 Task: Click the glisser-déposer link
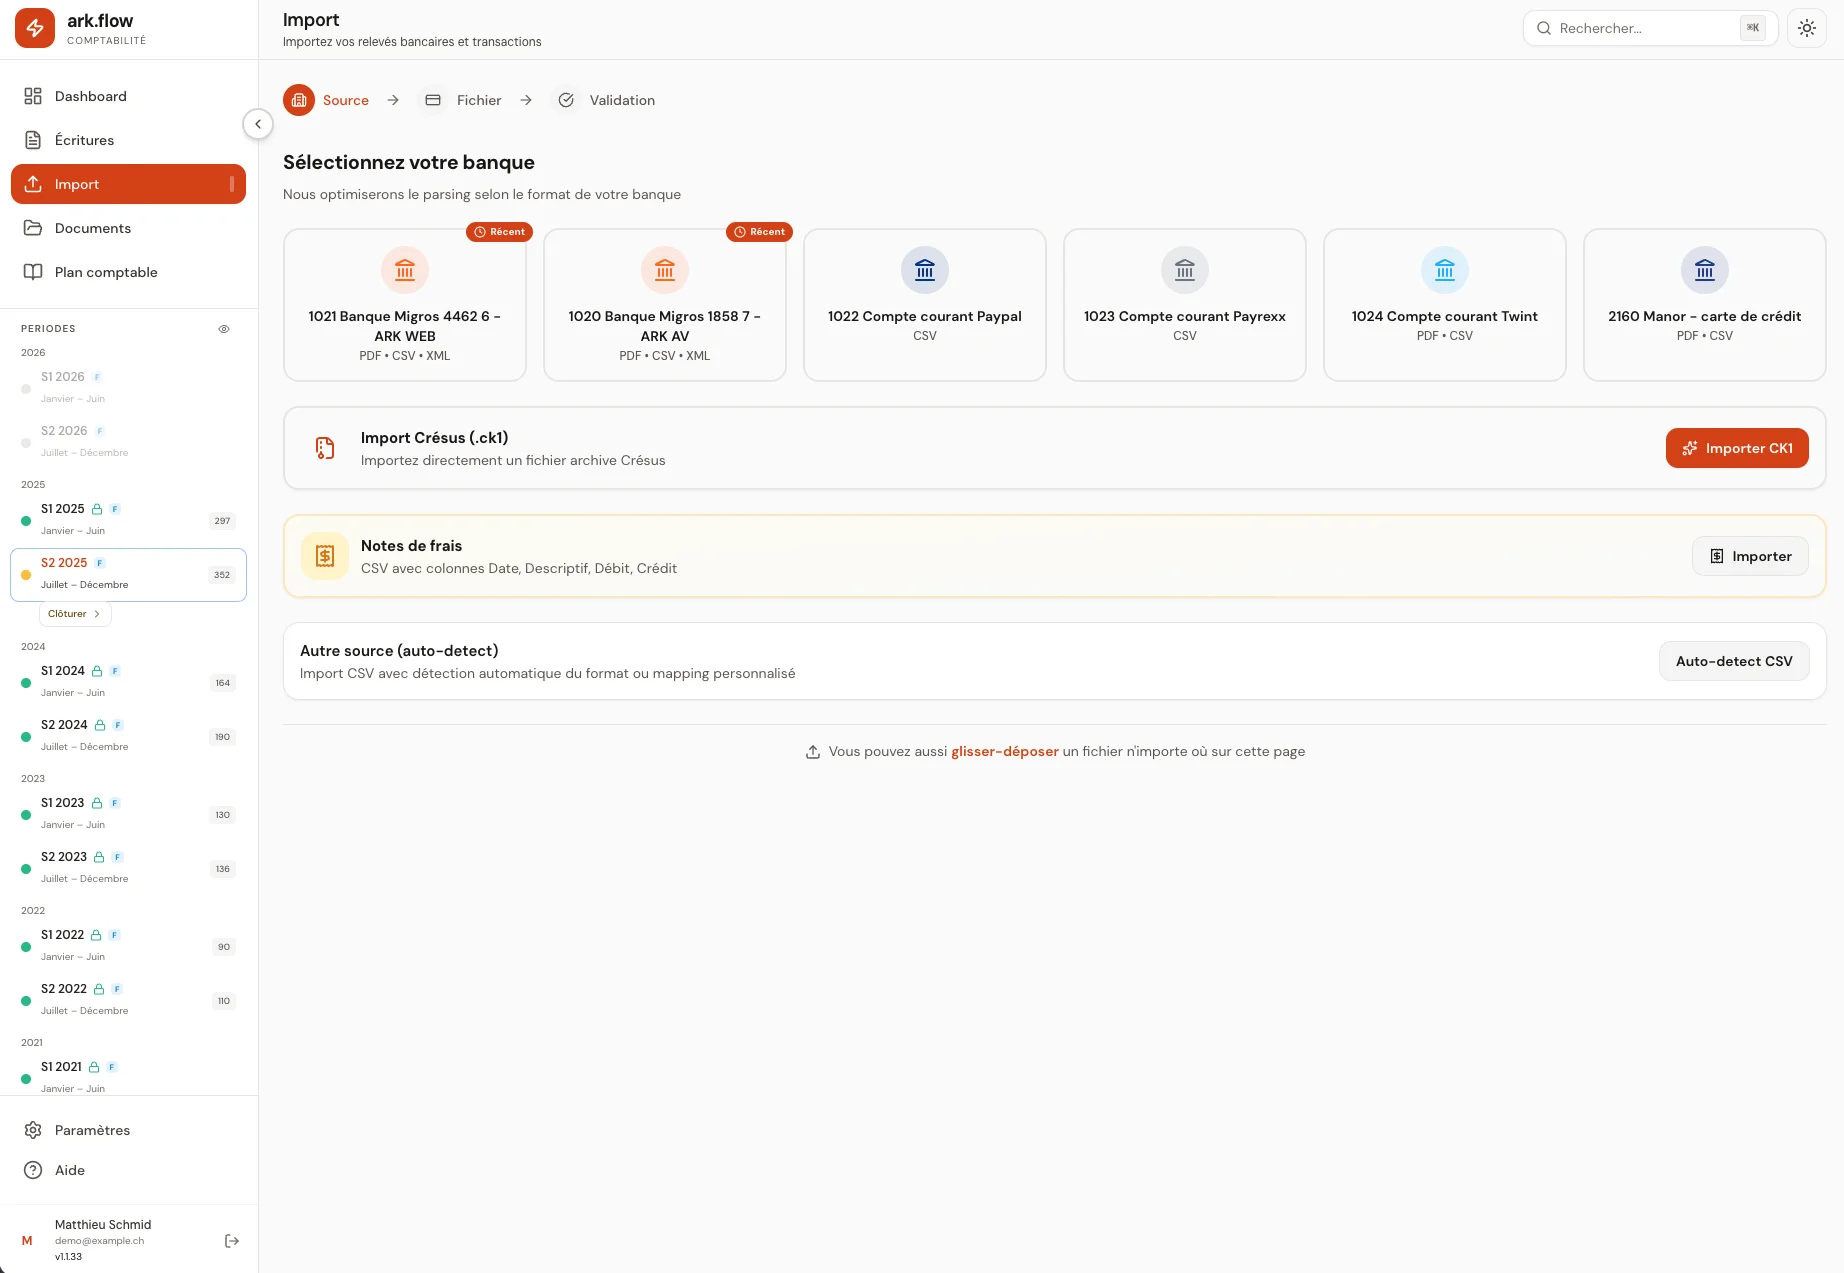(x=1004, y=751)
